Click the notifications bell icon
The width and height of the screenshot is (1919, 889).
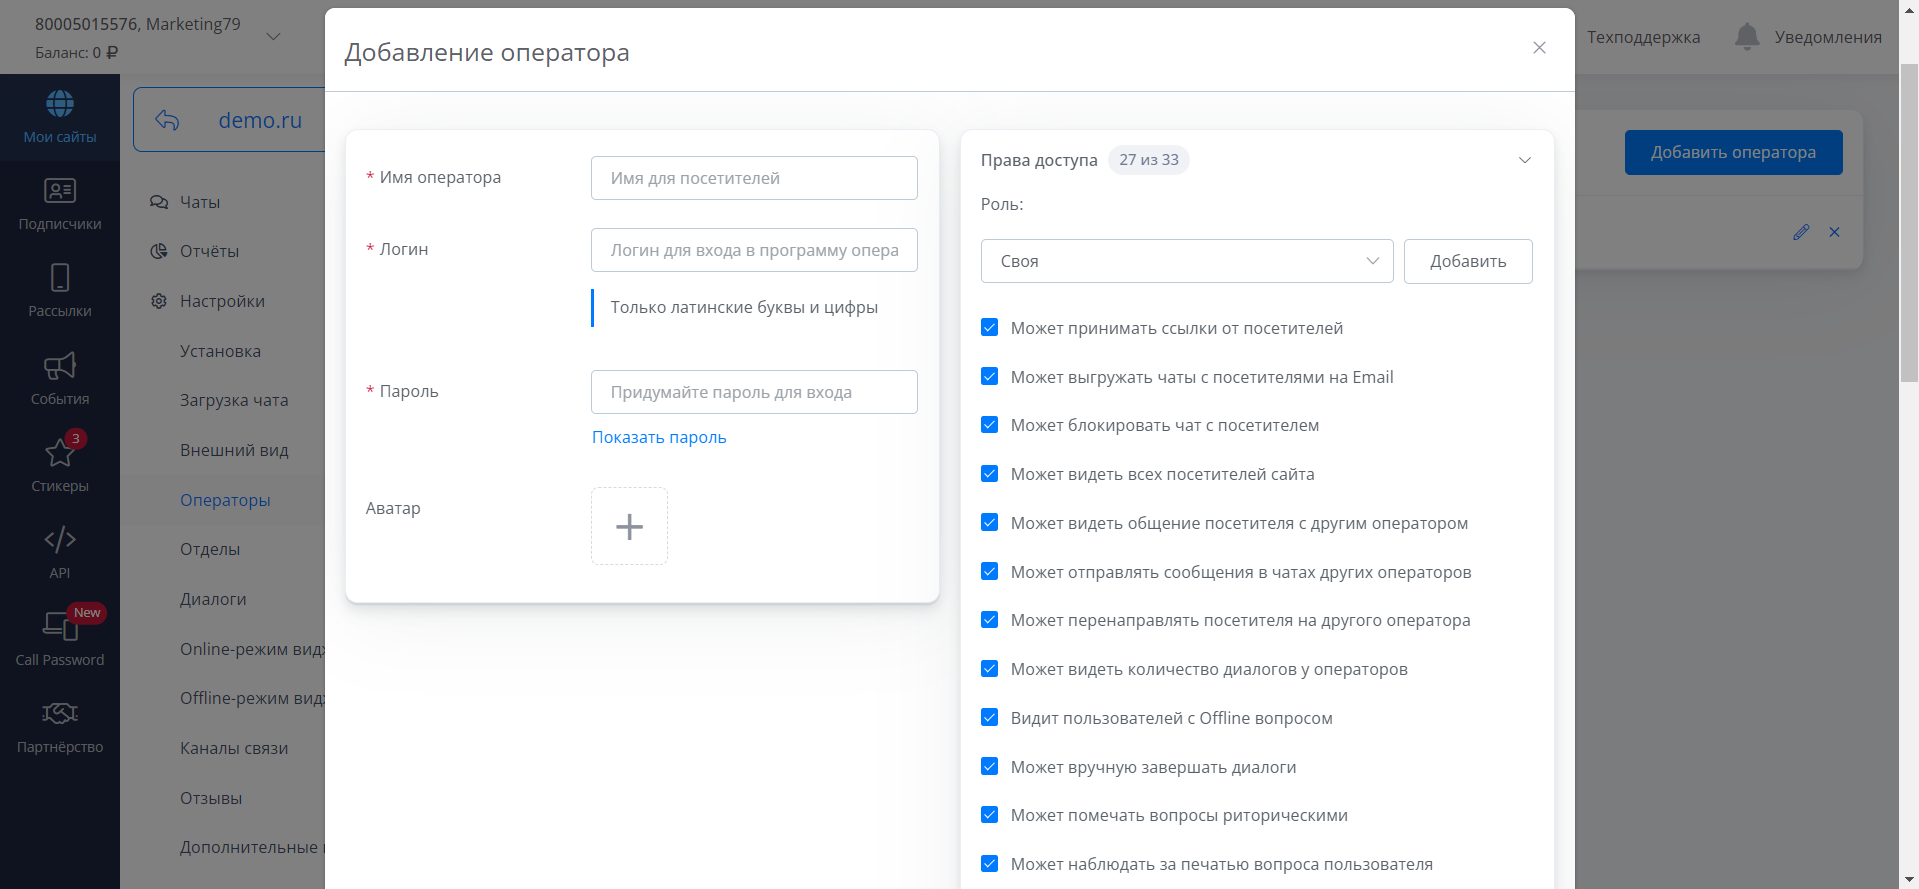pos(1746,37)
